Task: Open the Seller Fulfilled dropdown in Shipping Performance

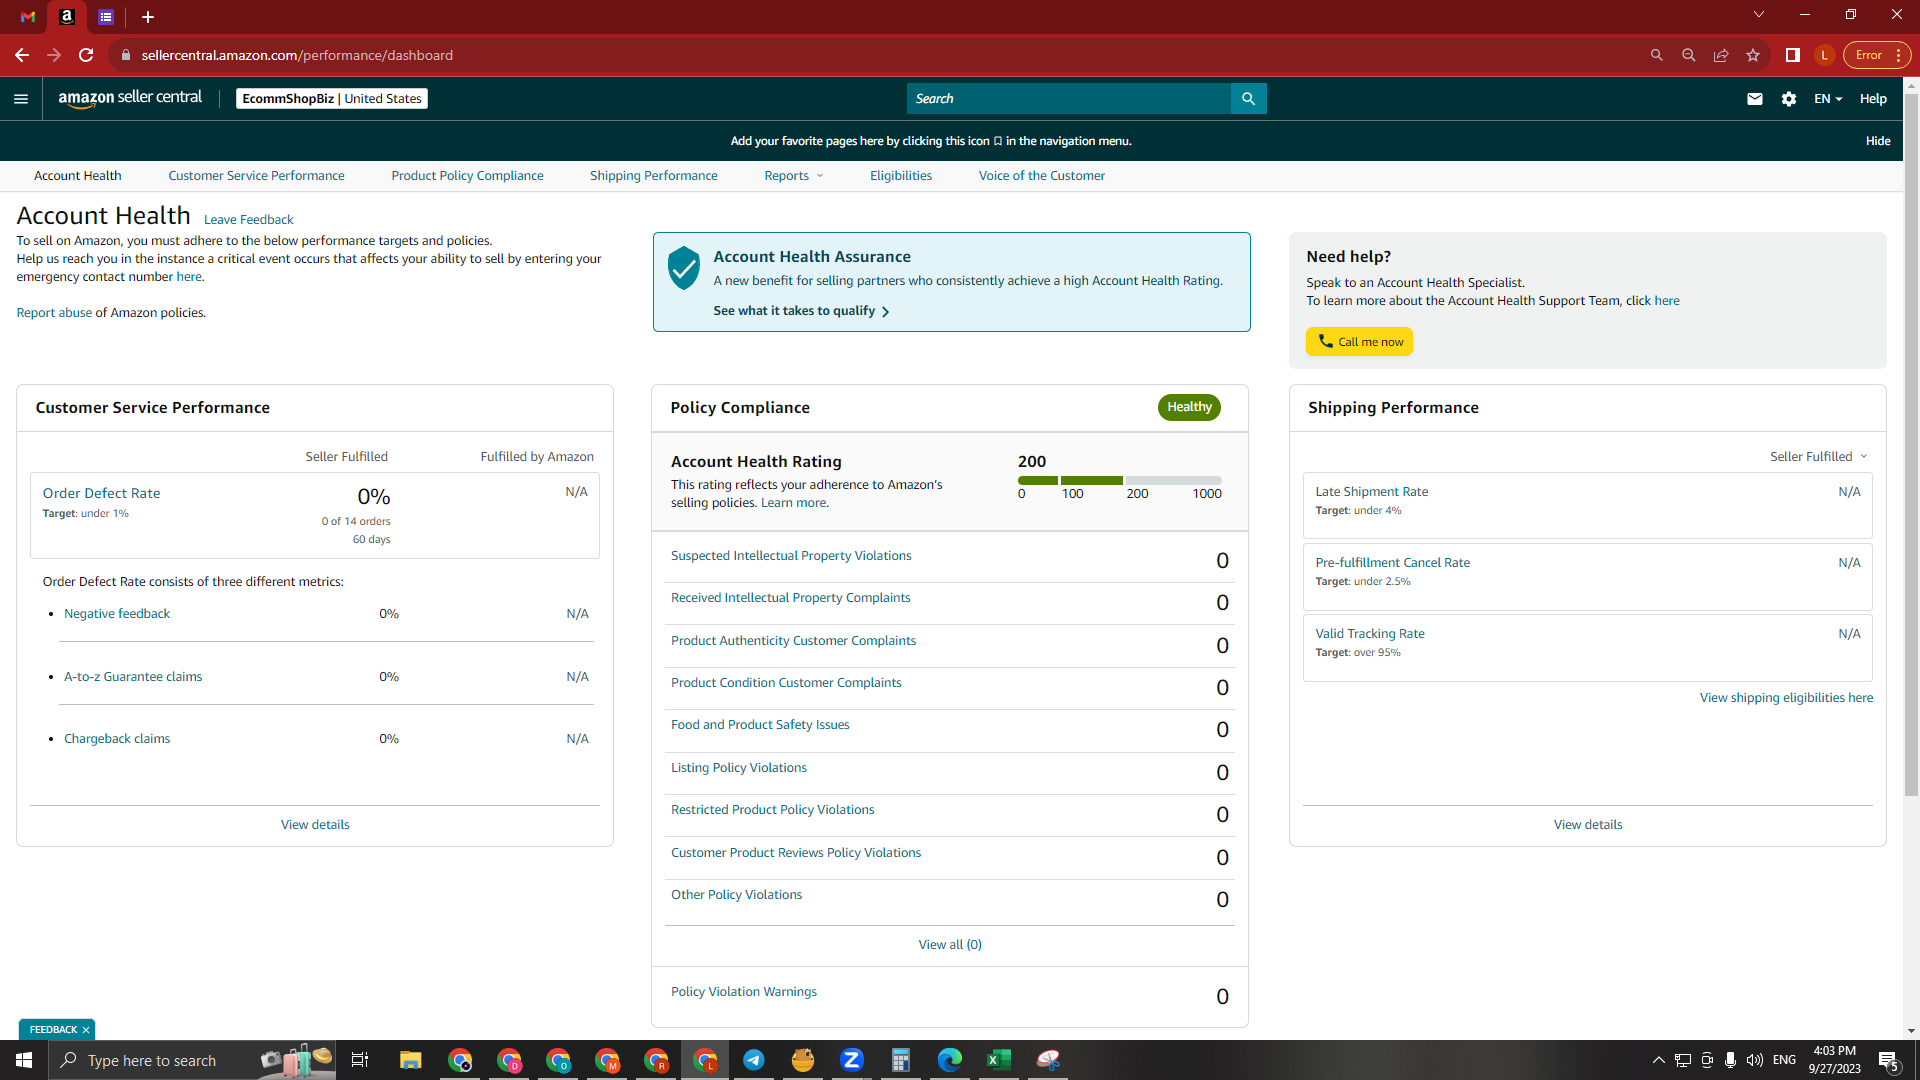Action: tap(1818, 457)
